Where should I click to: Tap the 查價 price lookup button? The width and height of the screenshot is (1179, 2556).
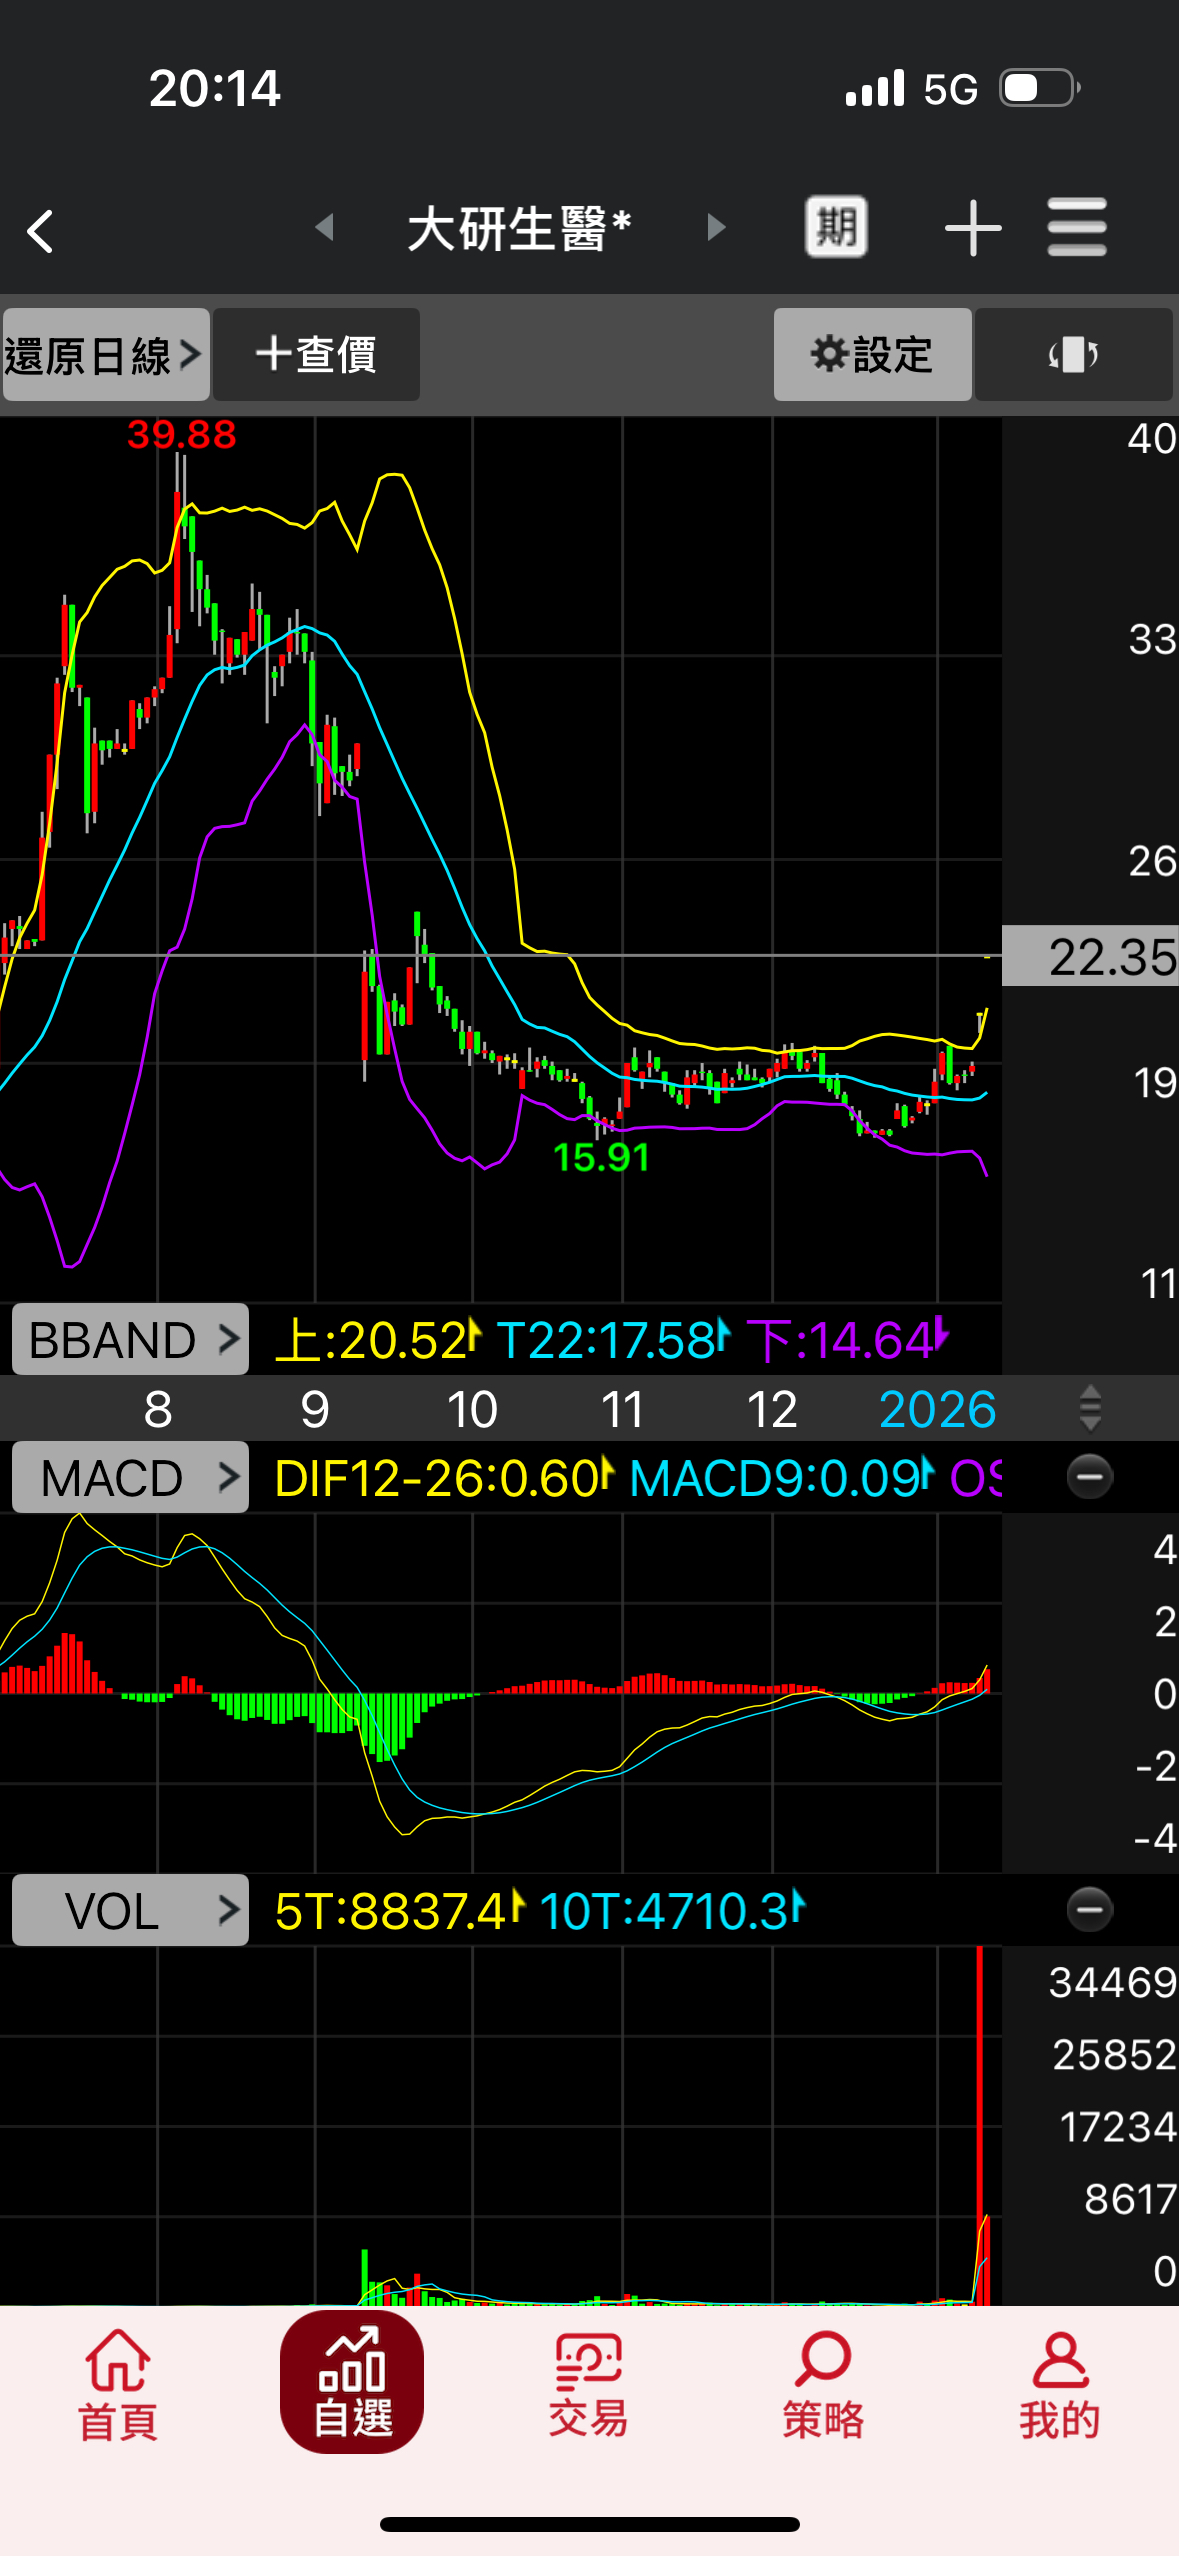pyautogui.click(x=316, y=355)
